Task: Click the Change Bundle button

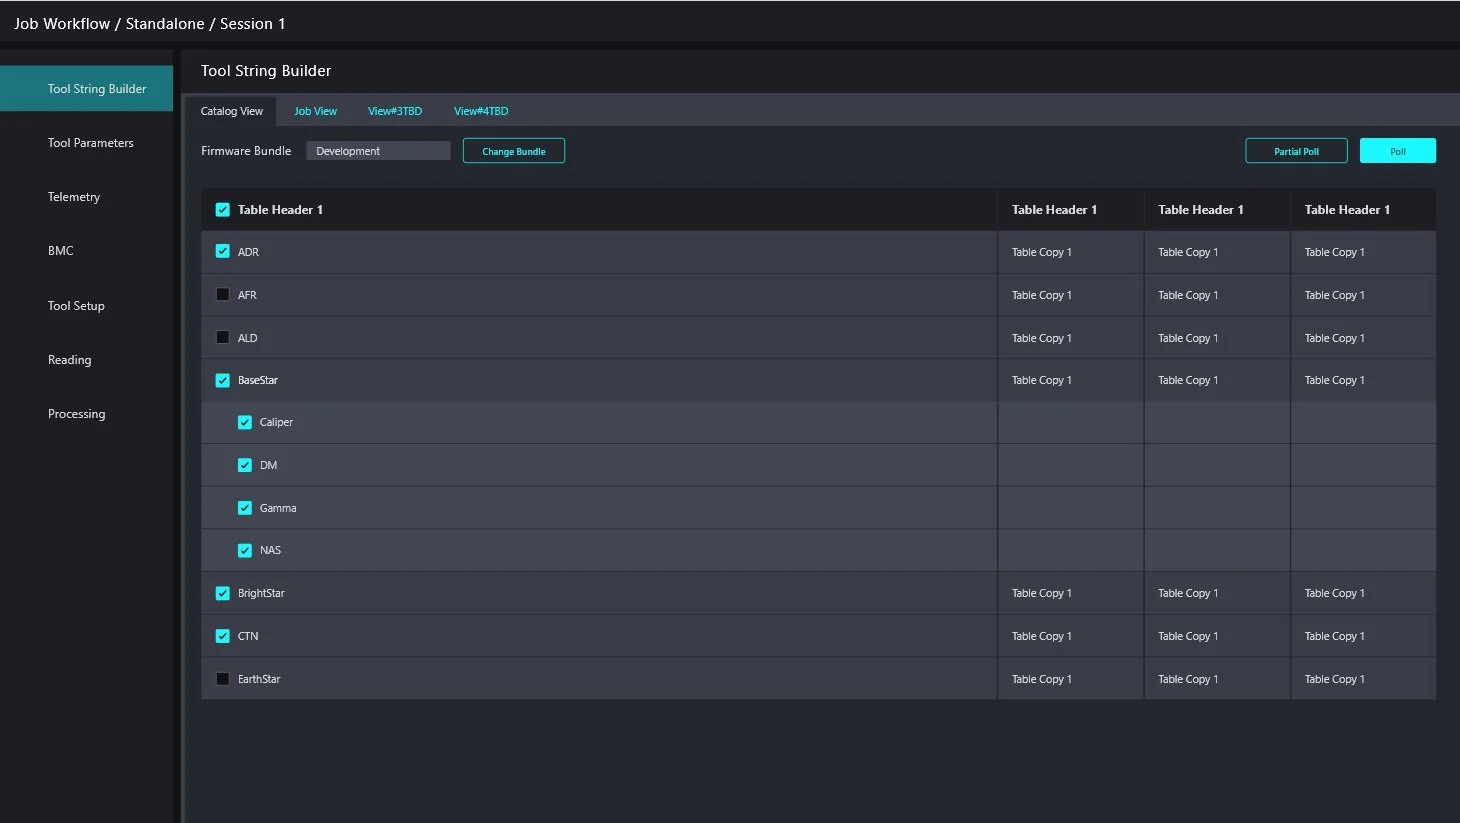Action: (x=514, y=151)
